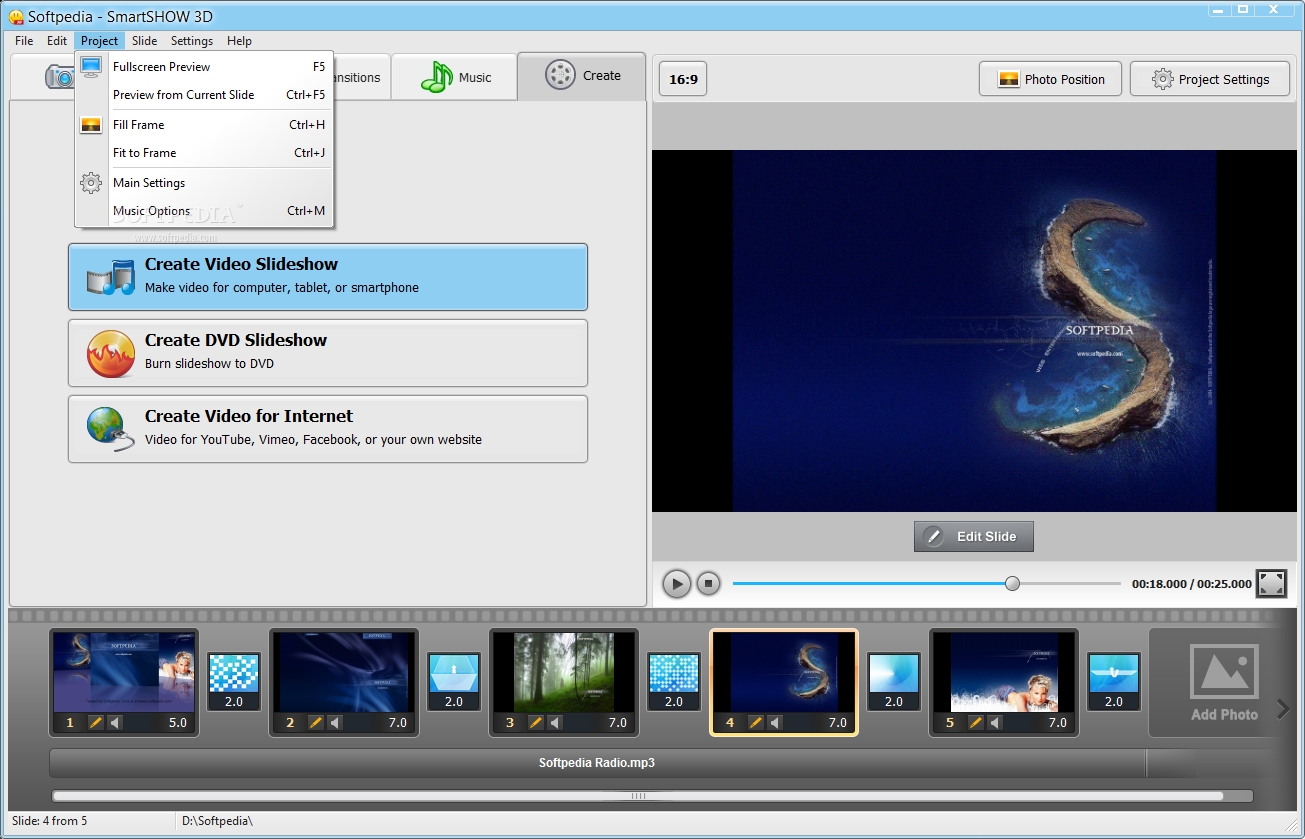The image size is (1305, 839).
Task: Open the transition after slide 5
Action: [x=1114, y=682]
